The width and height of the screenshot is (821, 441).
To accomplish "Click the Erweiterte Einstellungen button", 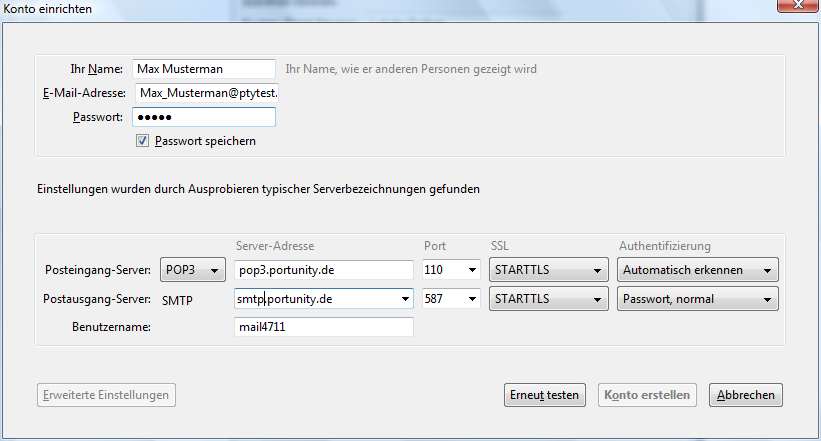I will coord(107,395).
